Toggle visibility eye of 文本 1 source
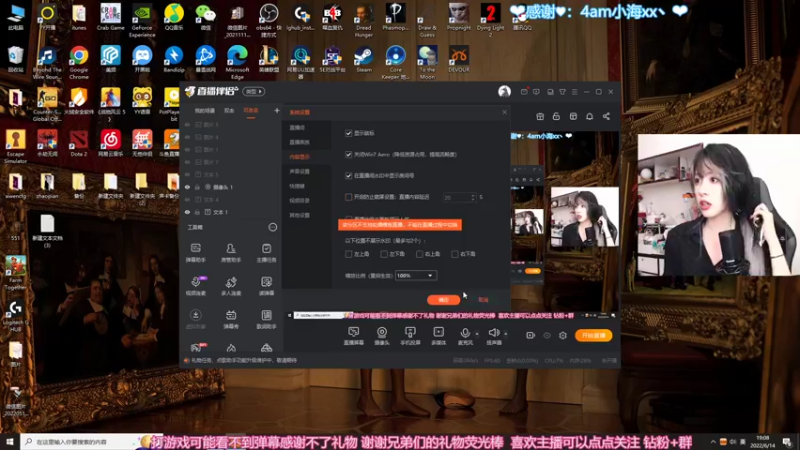The image size is (800, 450). (x=187, y=212)
